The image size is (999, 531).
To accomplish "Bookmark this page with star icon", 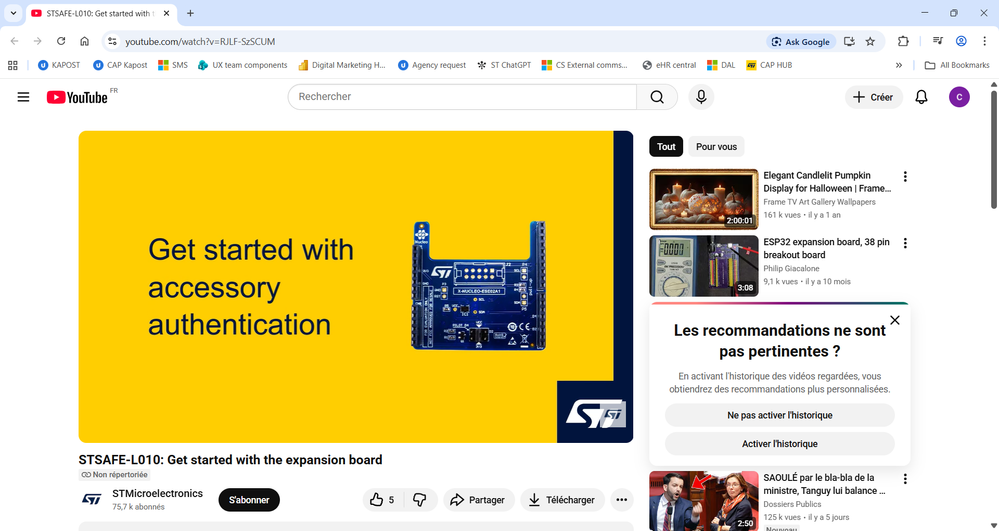I will 870,41.
